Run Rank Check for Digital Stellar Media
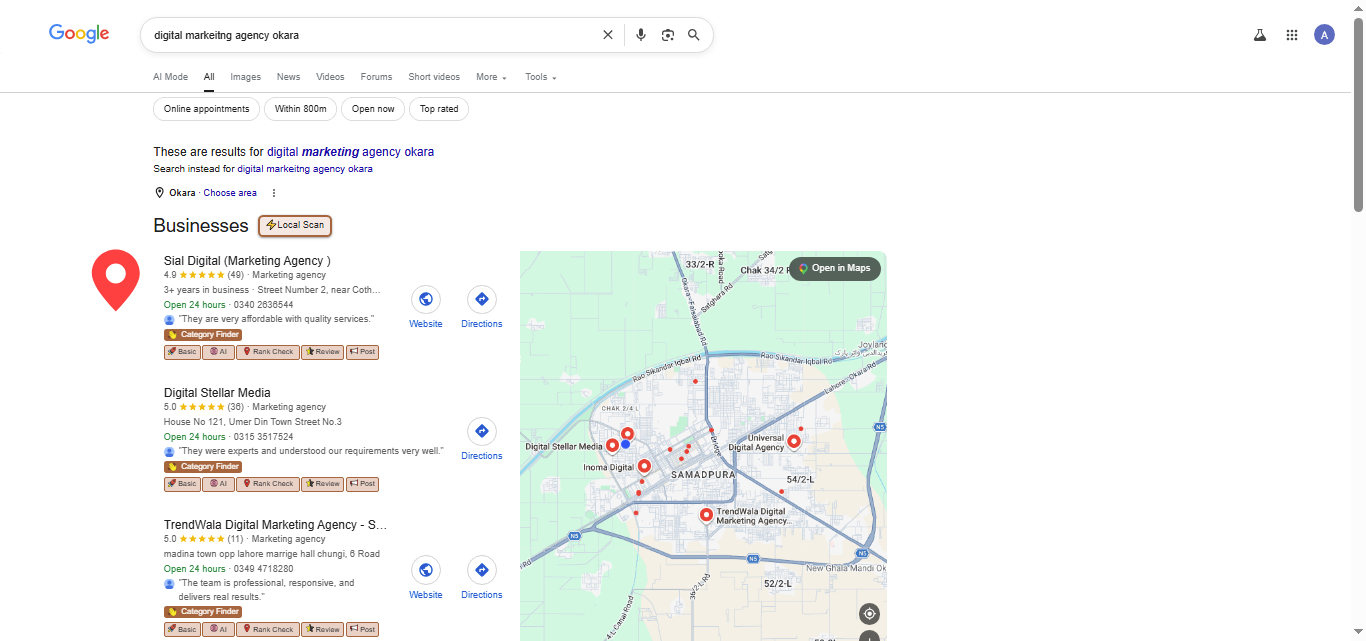The width and height of the screenshot is (1366, 641). point(267,484)
